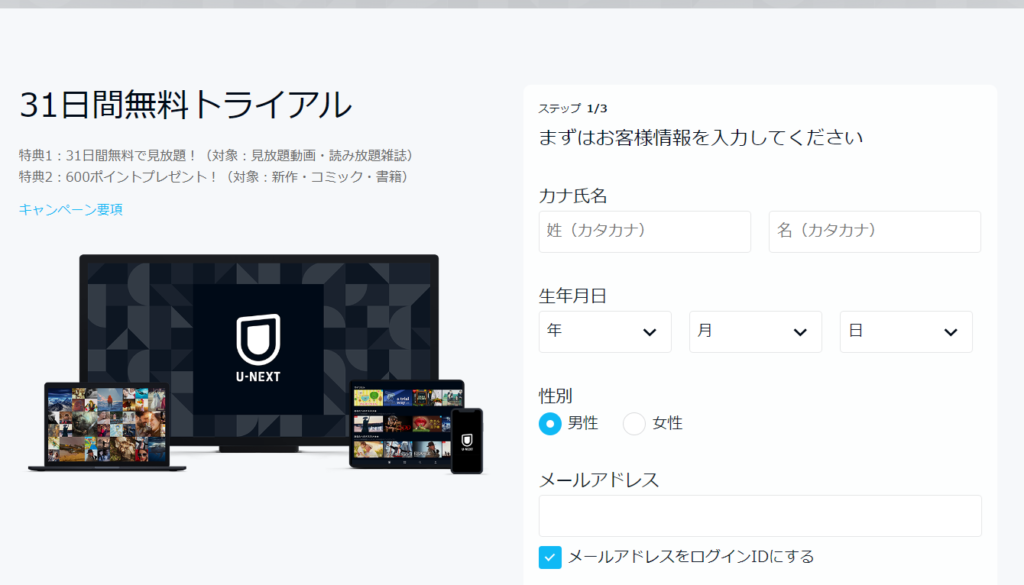Click the メールアドレス text box
Viewport: 1024px width, 585px height.
[x=760, y=516]
